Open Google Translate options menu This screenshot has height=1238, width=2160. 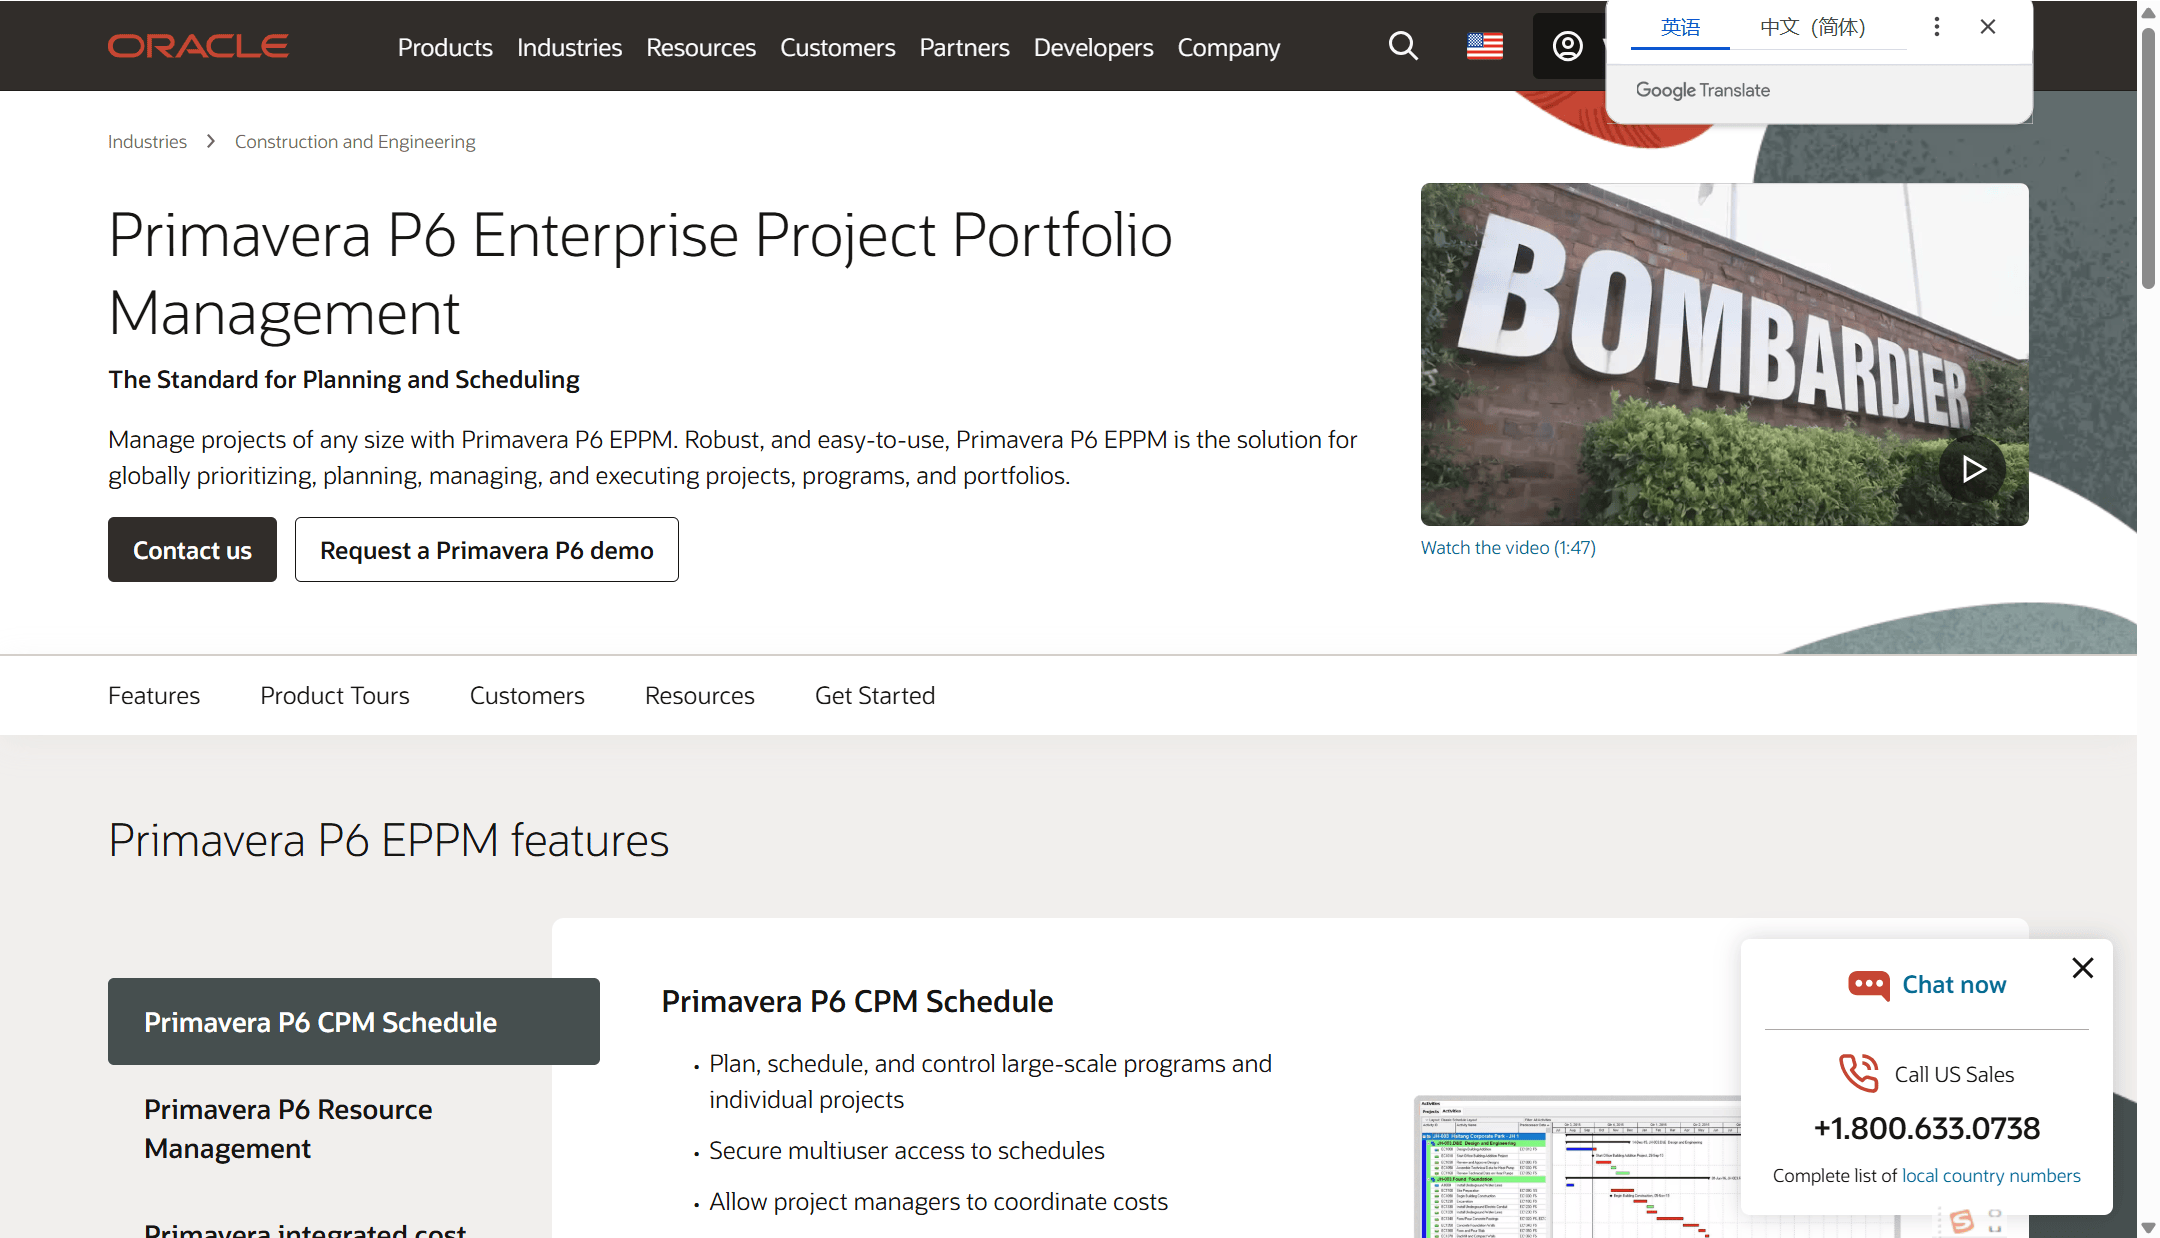click(1937, 27)
